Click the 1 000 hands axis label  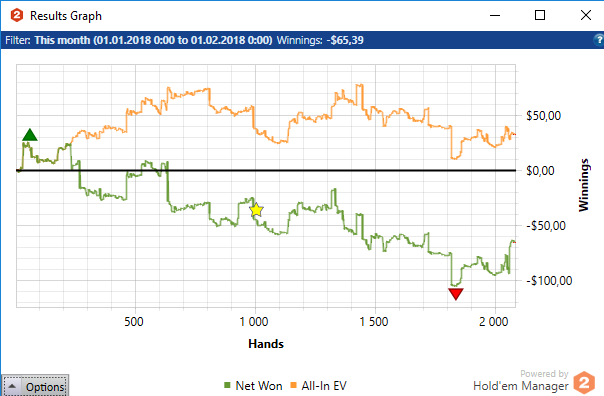pyautogui.click(x=254, y=322)
